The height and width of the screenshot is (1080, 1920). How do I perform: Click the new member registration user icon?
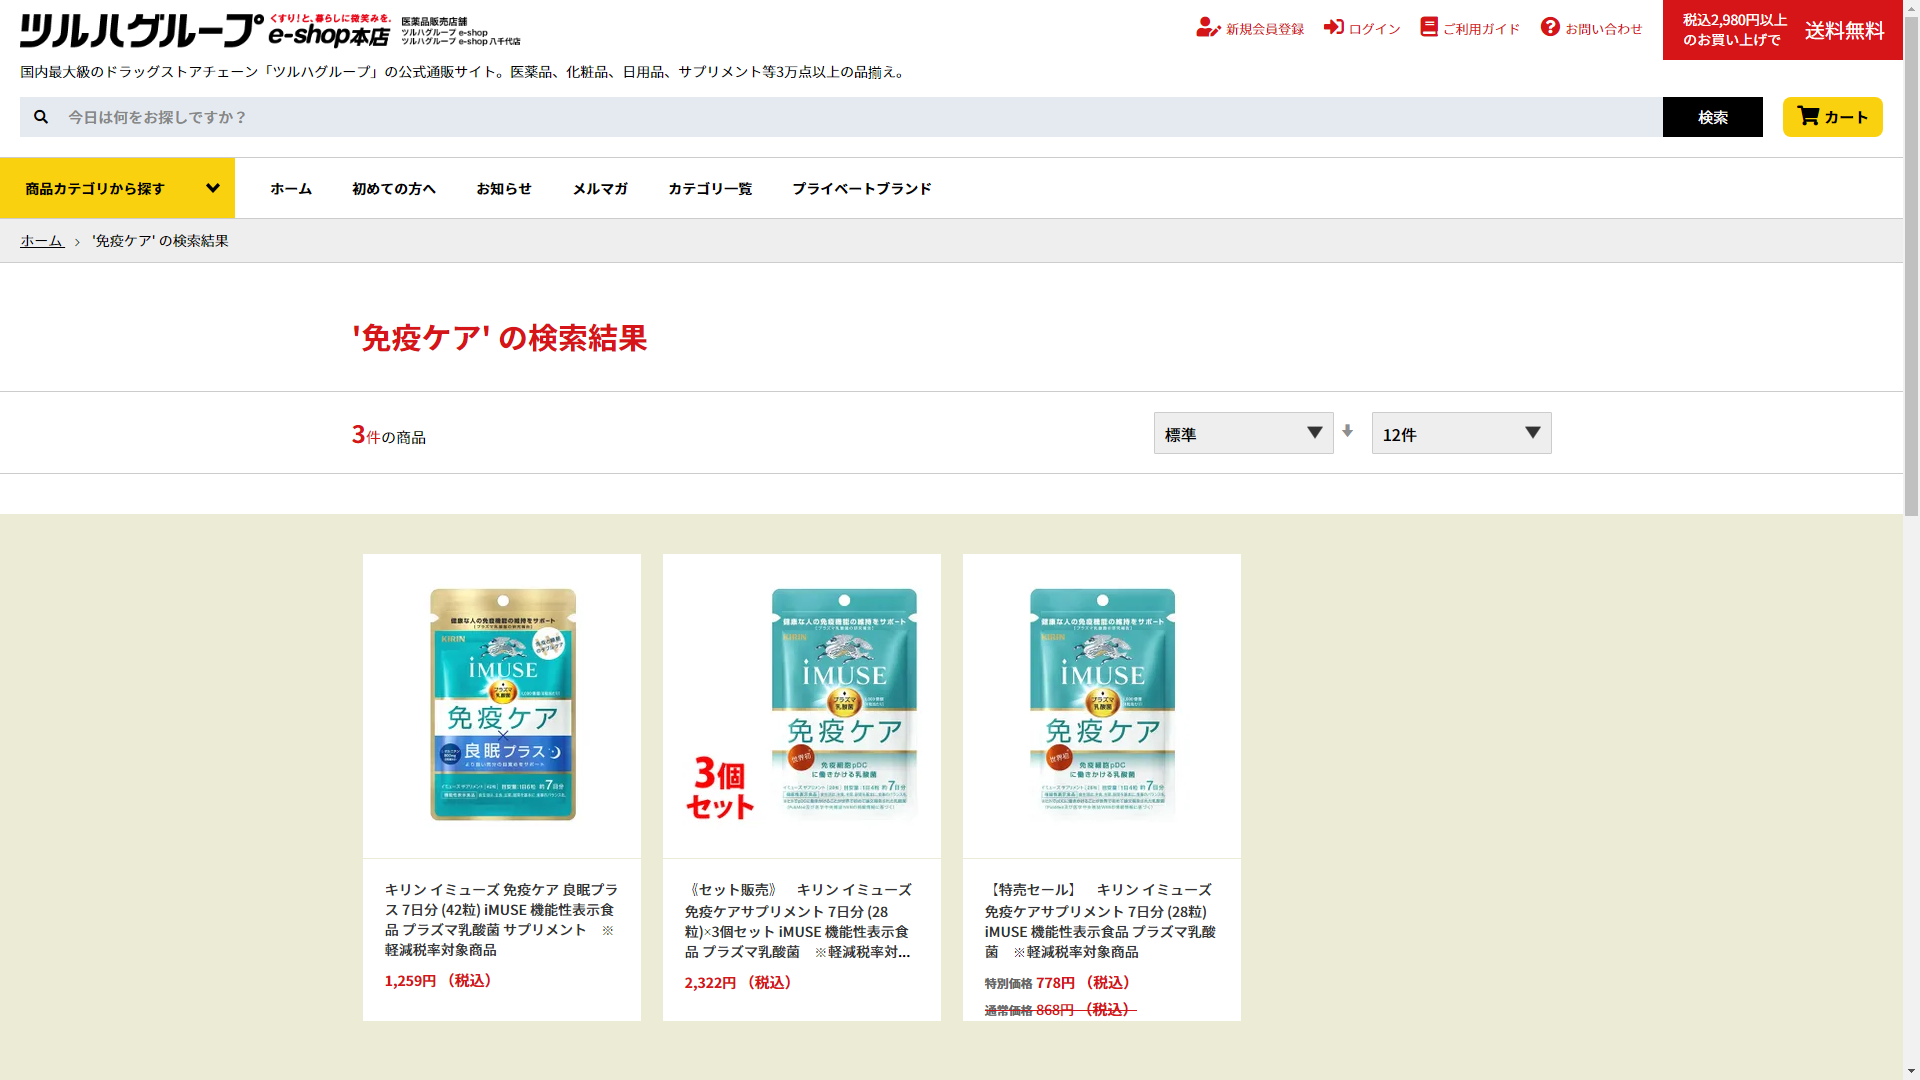(x=1207, y=28)
